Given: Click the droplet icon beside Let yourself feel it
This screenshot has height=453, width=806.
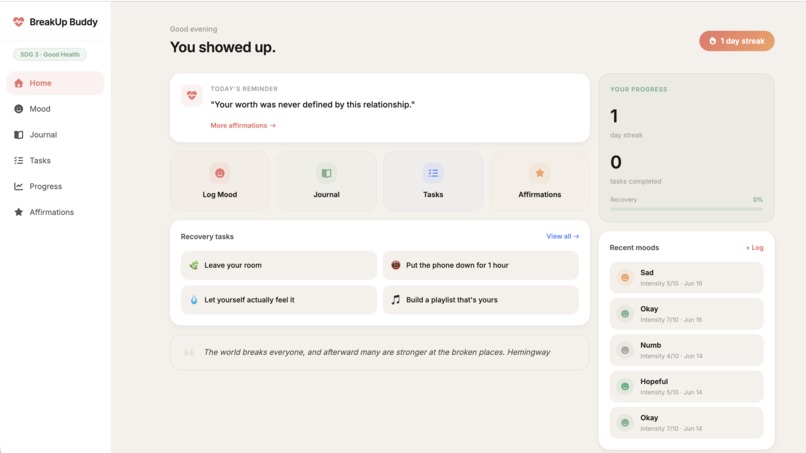Looking at the screenshot, I should 194,300.
